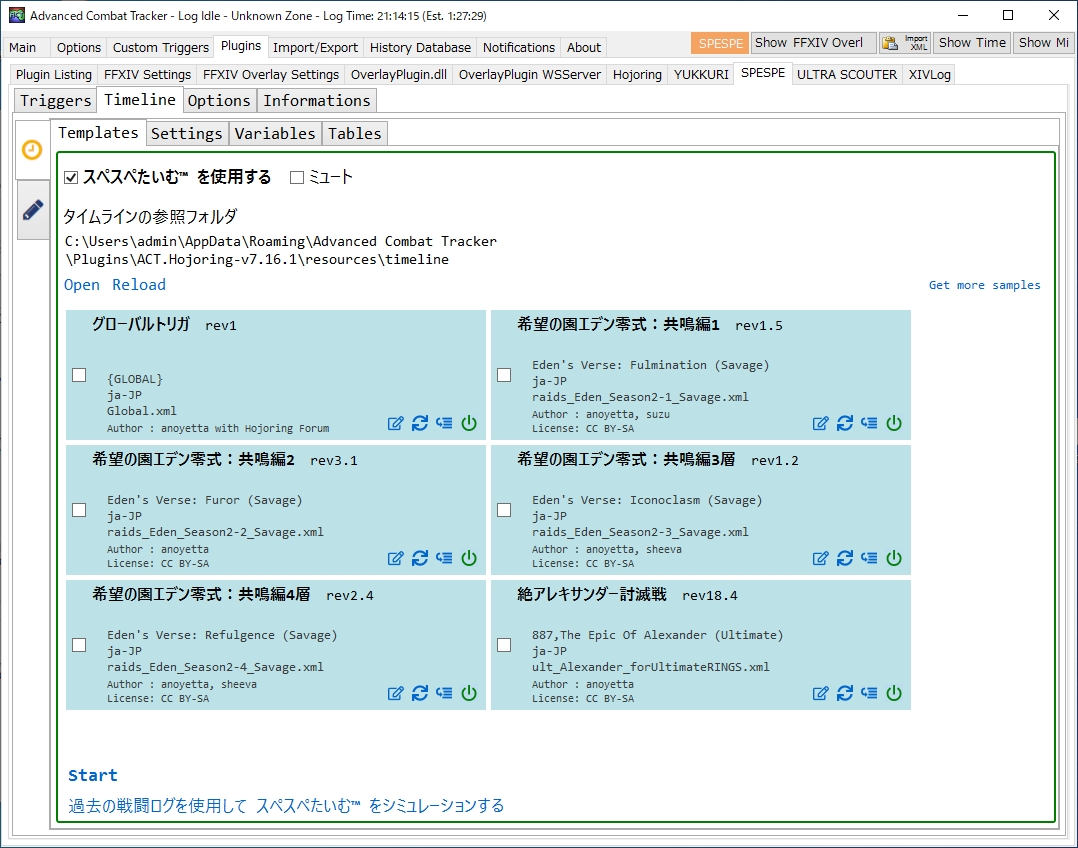This screenshot has height=848, width=1078.
Task: Open the list icon for 絶アレキサンダー討滅戦
Action: coord(869,693)
